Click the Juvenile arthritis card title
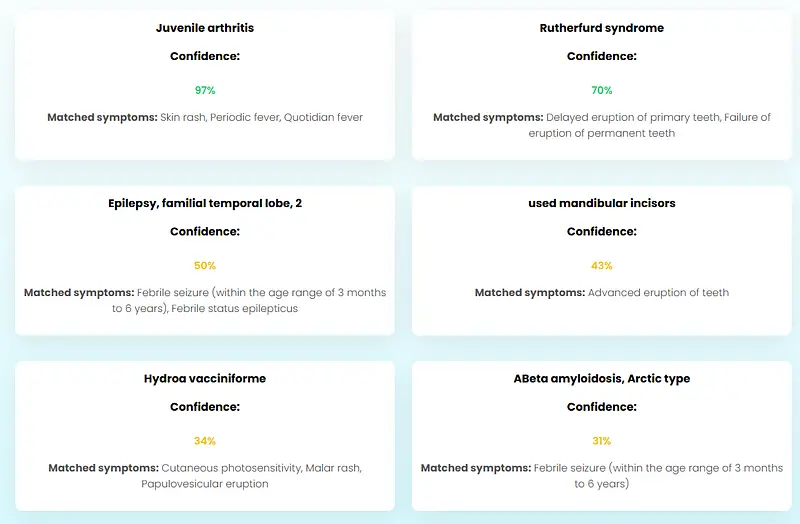 click(x=205, y=28)
